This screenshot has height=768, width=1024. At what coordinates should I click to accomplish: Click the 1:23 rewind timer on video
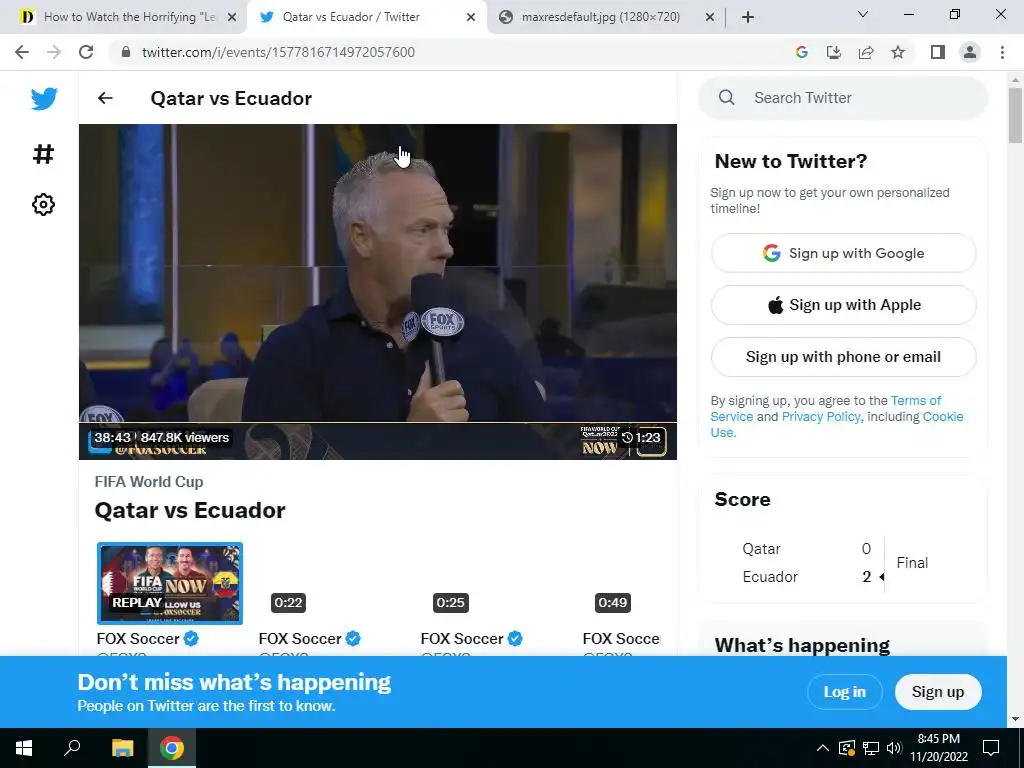coord(641,438)
